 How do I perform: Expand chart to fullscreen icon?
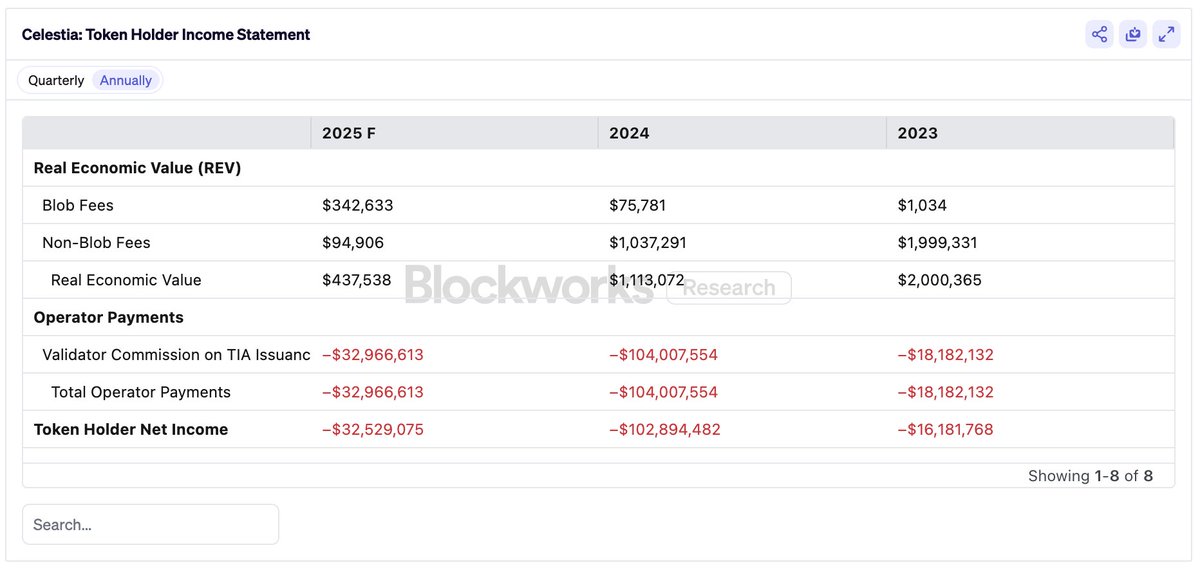(x=1166, y=34)
